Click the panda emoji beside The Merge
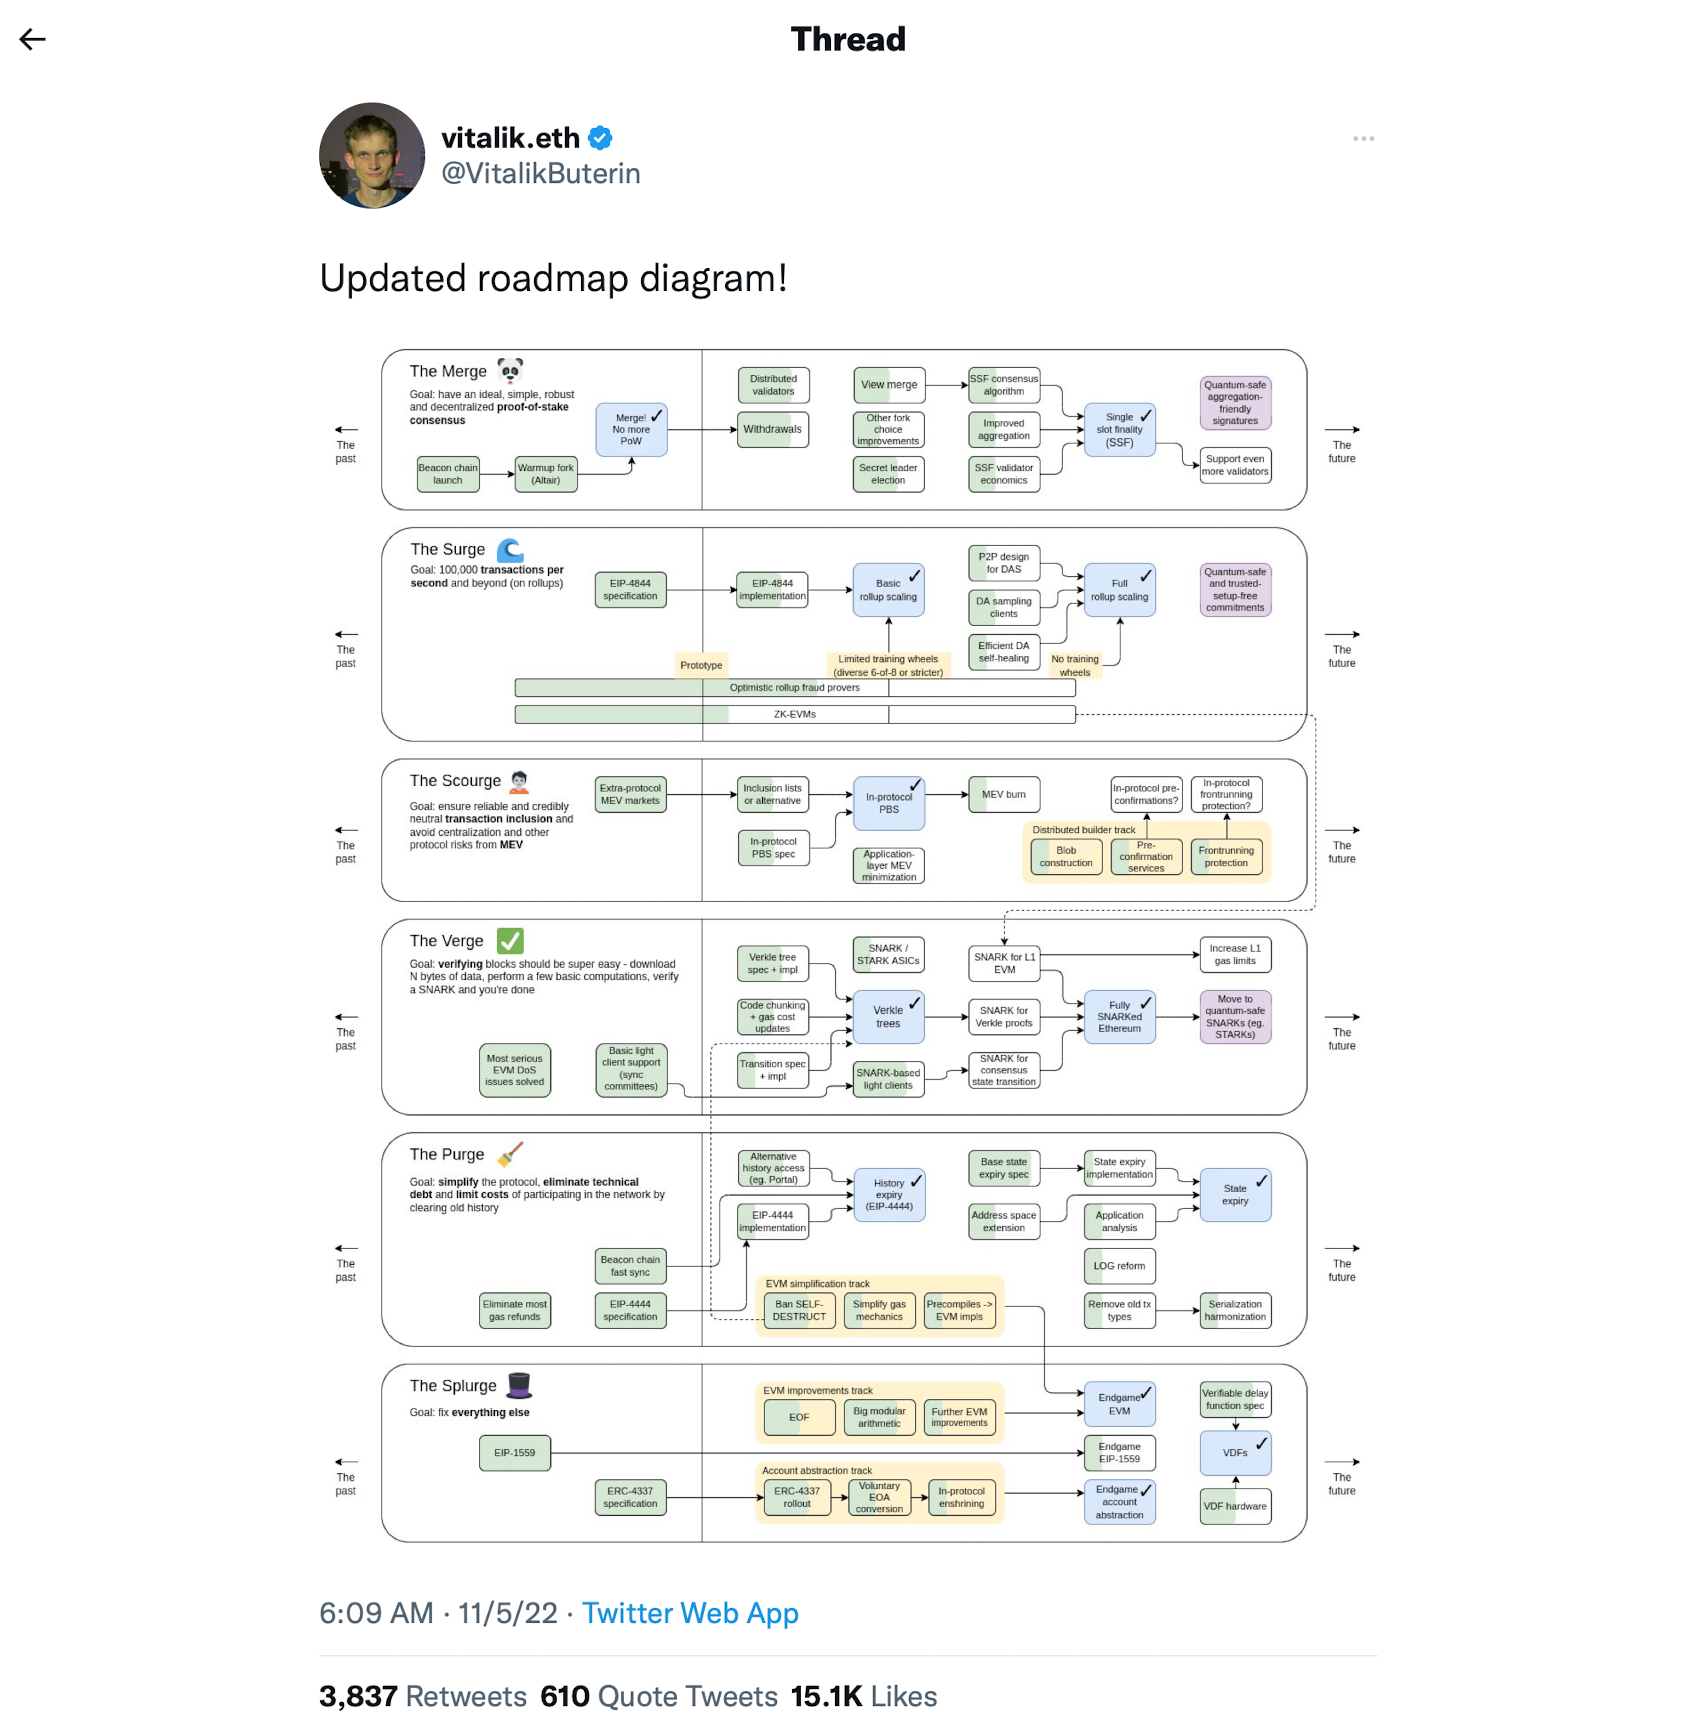 510,371
